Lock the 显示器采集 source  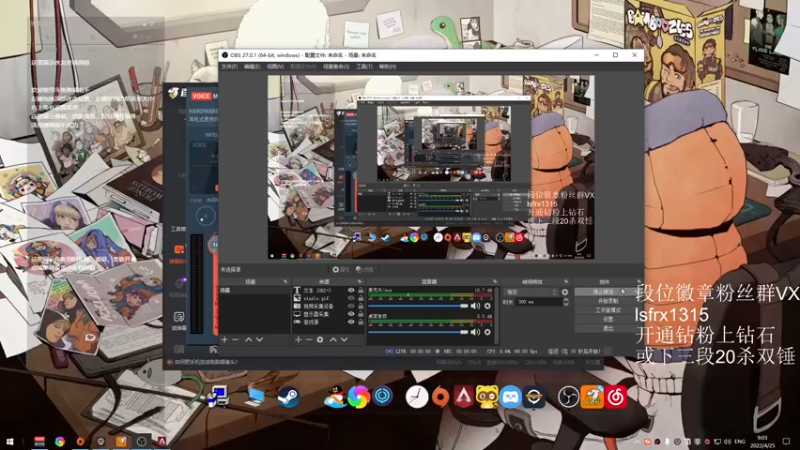[361, 314]
